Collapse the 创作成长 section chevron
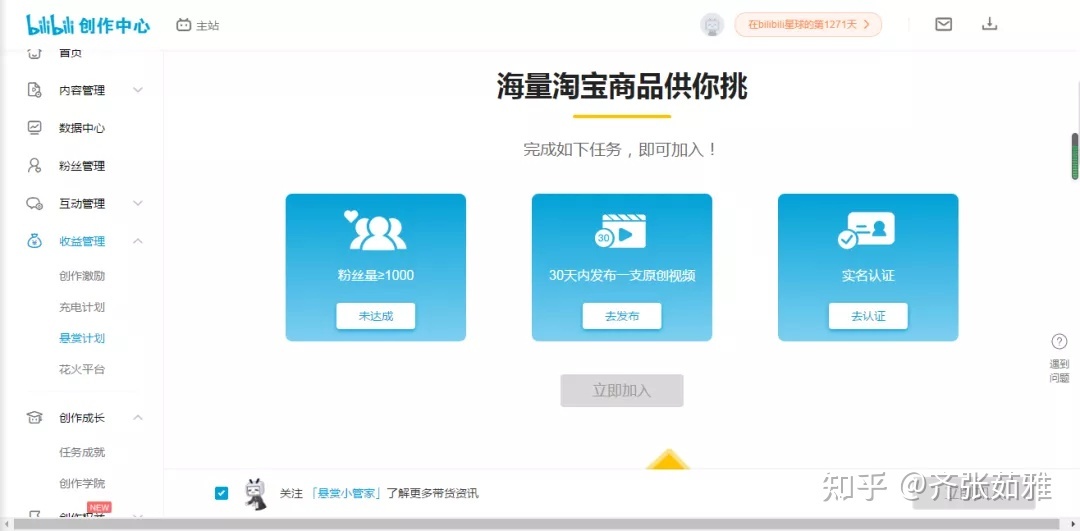Viewport: 1080px width, 531px height. [138, 417]
